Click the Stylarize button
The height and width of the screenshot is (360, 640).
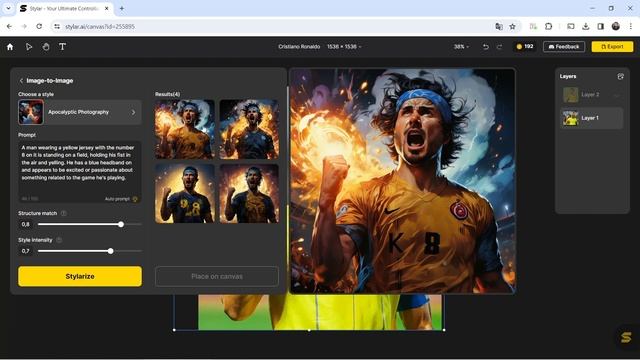tap(80, 276)
